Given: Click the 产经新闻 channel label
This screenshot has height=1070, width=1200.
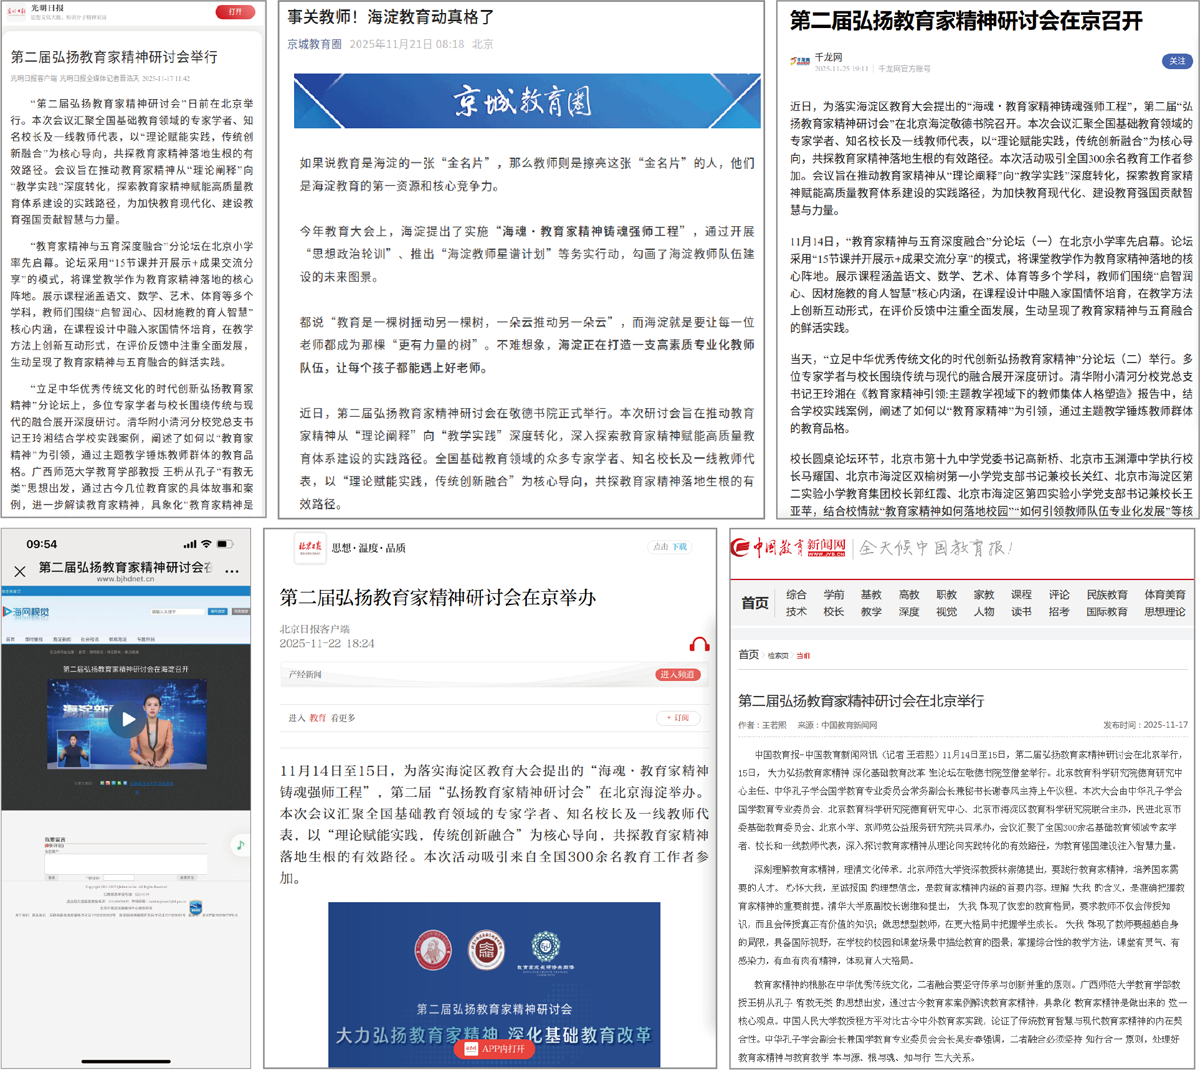Looking at the screenshot, I should (305, 675).
